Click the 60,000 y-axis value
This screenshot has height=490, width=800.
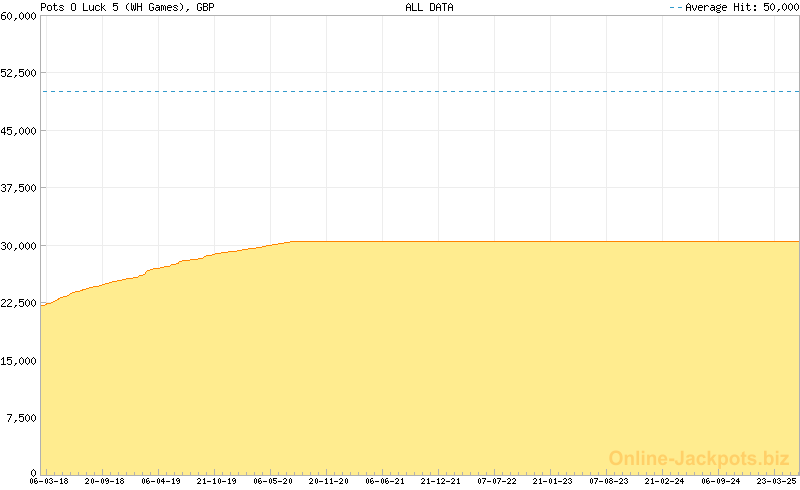19,16
